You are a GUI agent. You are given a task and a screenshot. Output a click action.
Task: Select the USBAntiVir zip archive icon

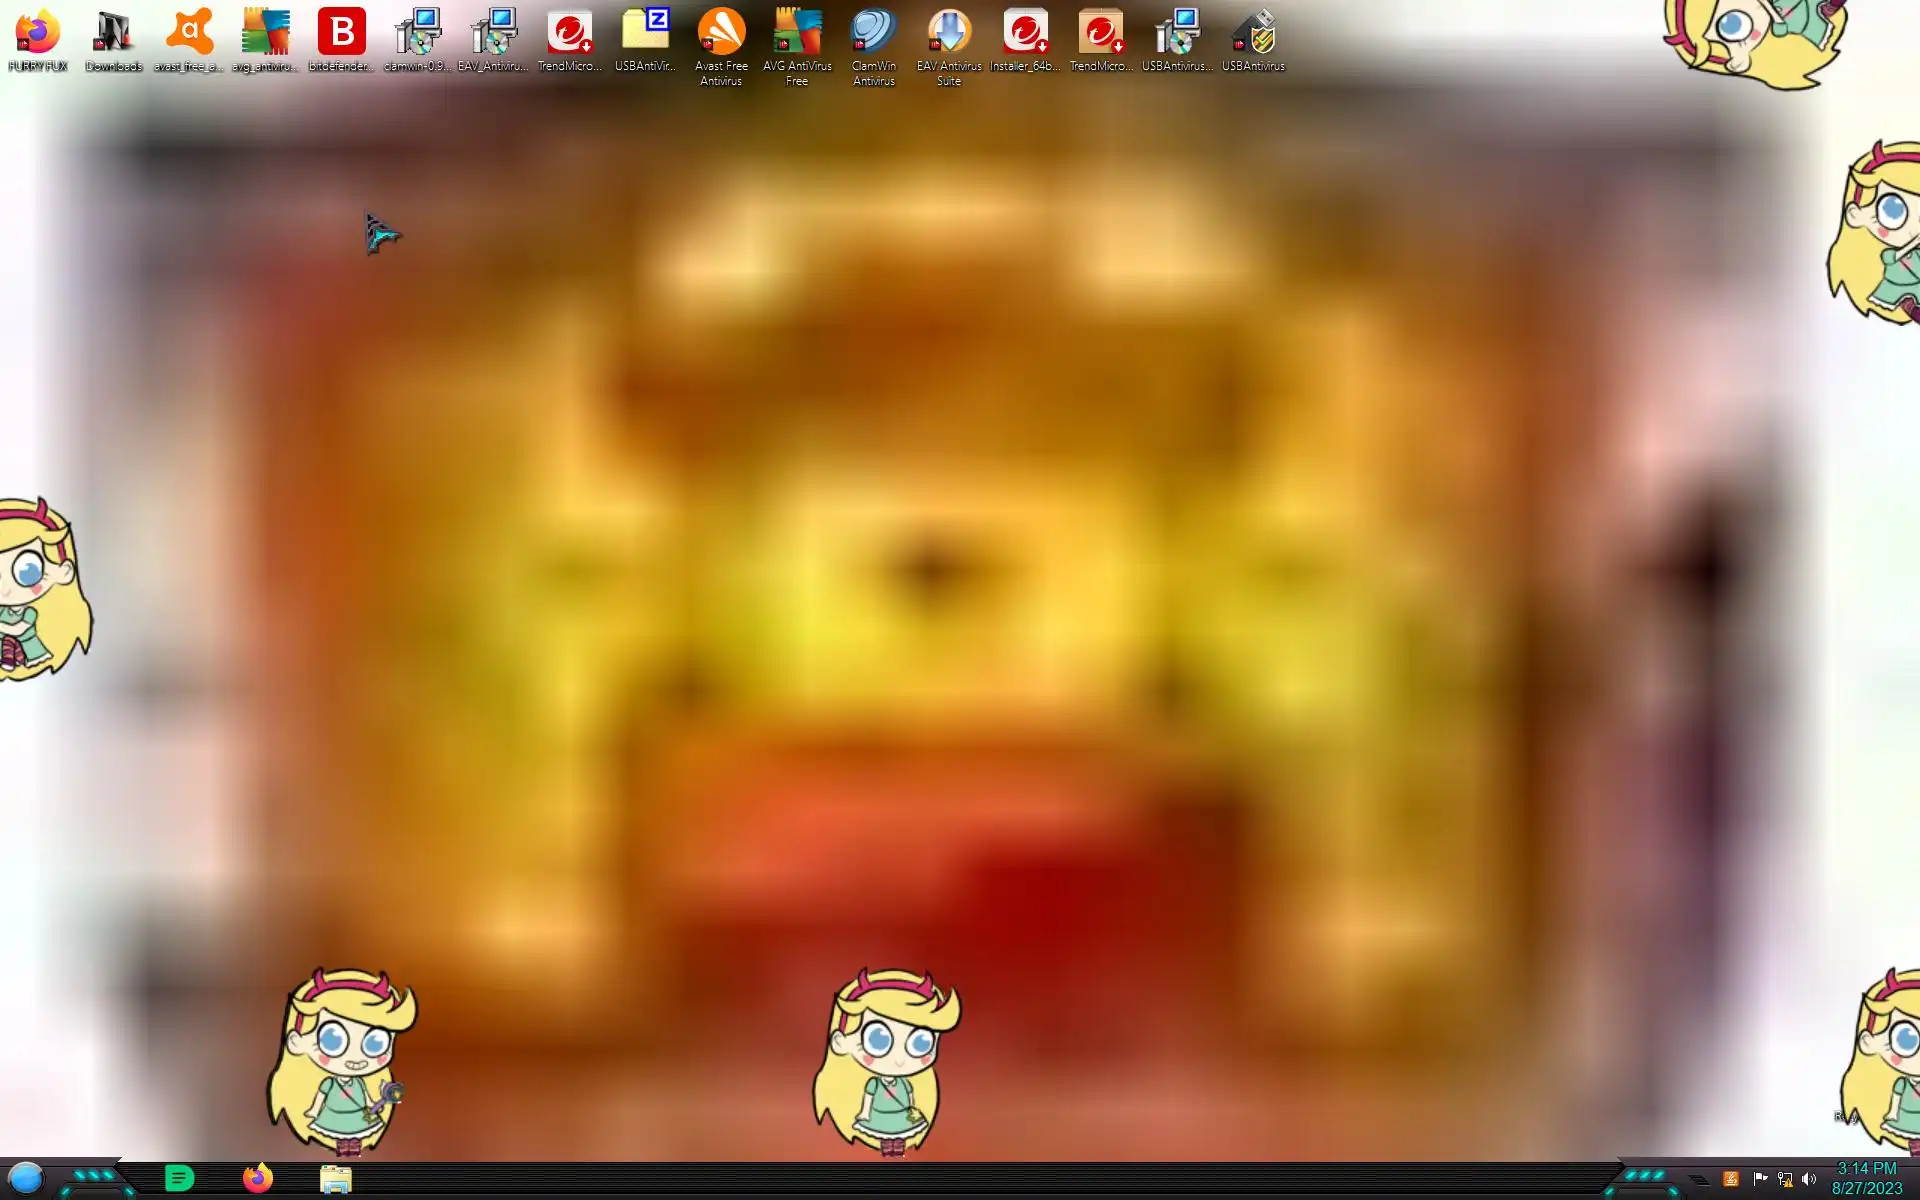(x=645, y=36)
